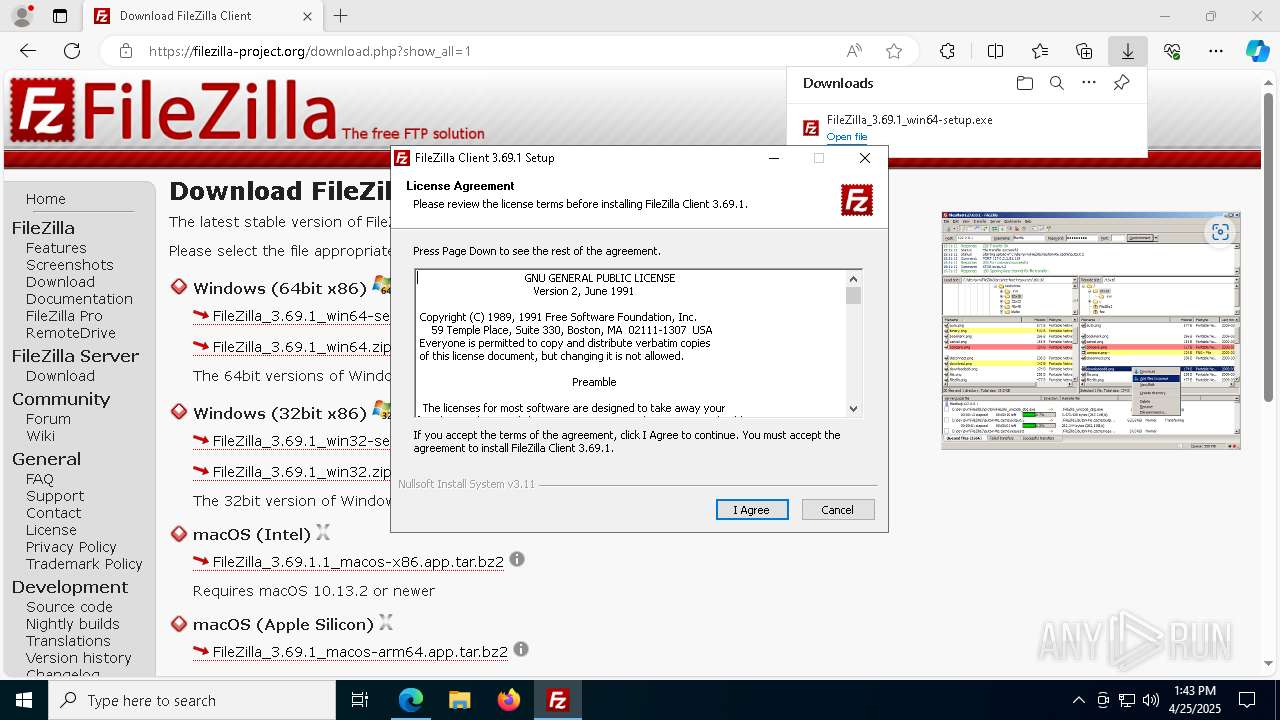1280x720 pixels.
Task: Open more options in Downloads panel
Action: tap(1089, 83)
